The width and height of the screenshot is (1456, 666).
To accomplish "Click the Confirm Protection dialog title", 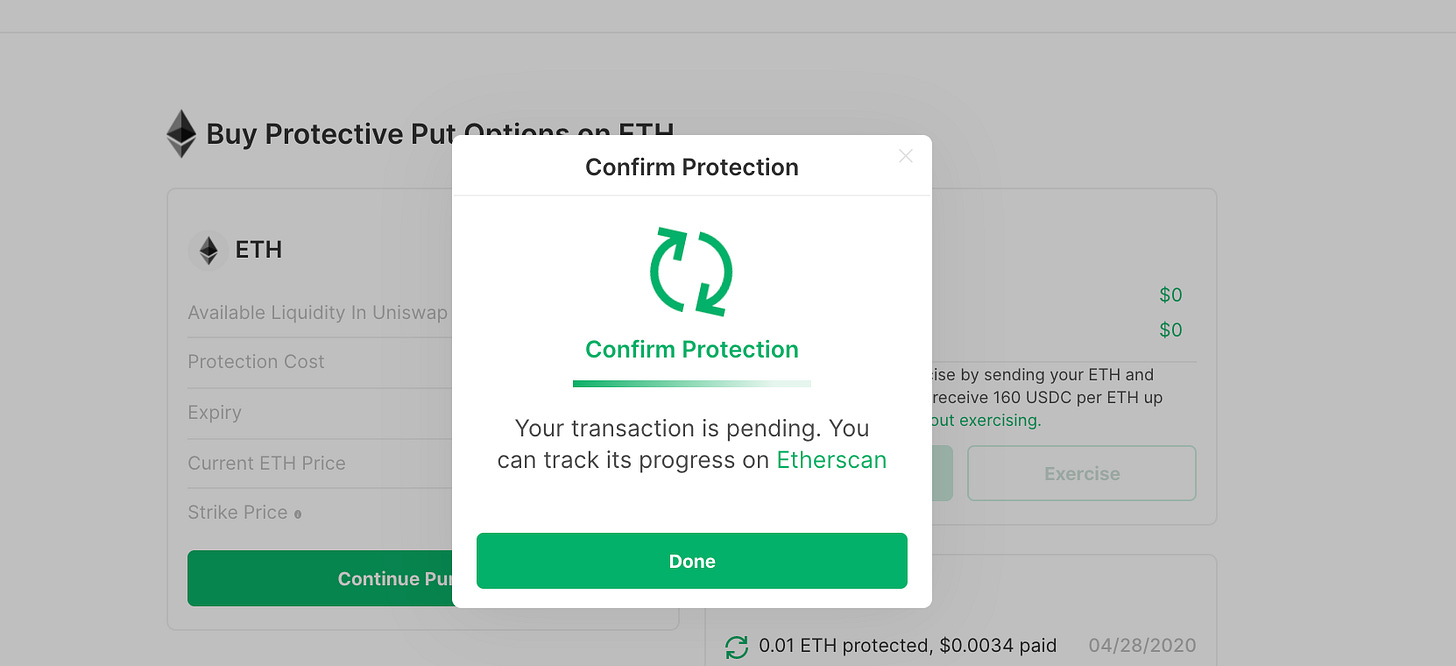I will point(692,167).
